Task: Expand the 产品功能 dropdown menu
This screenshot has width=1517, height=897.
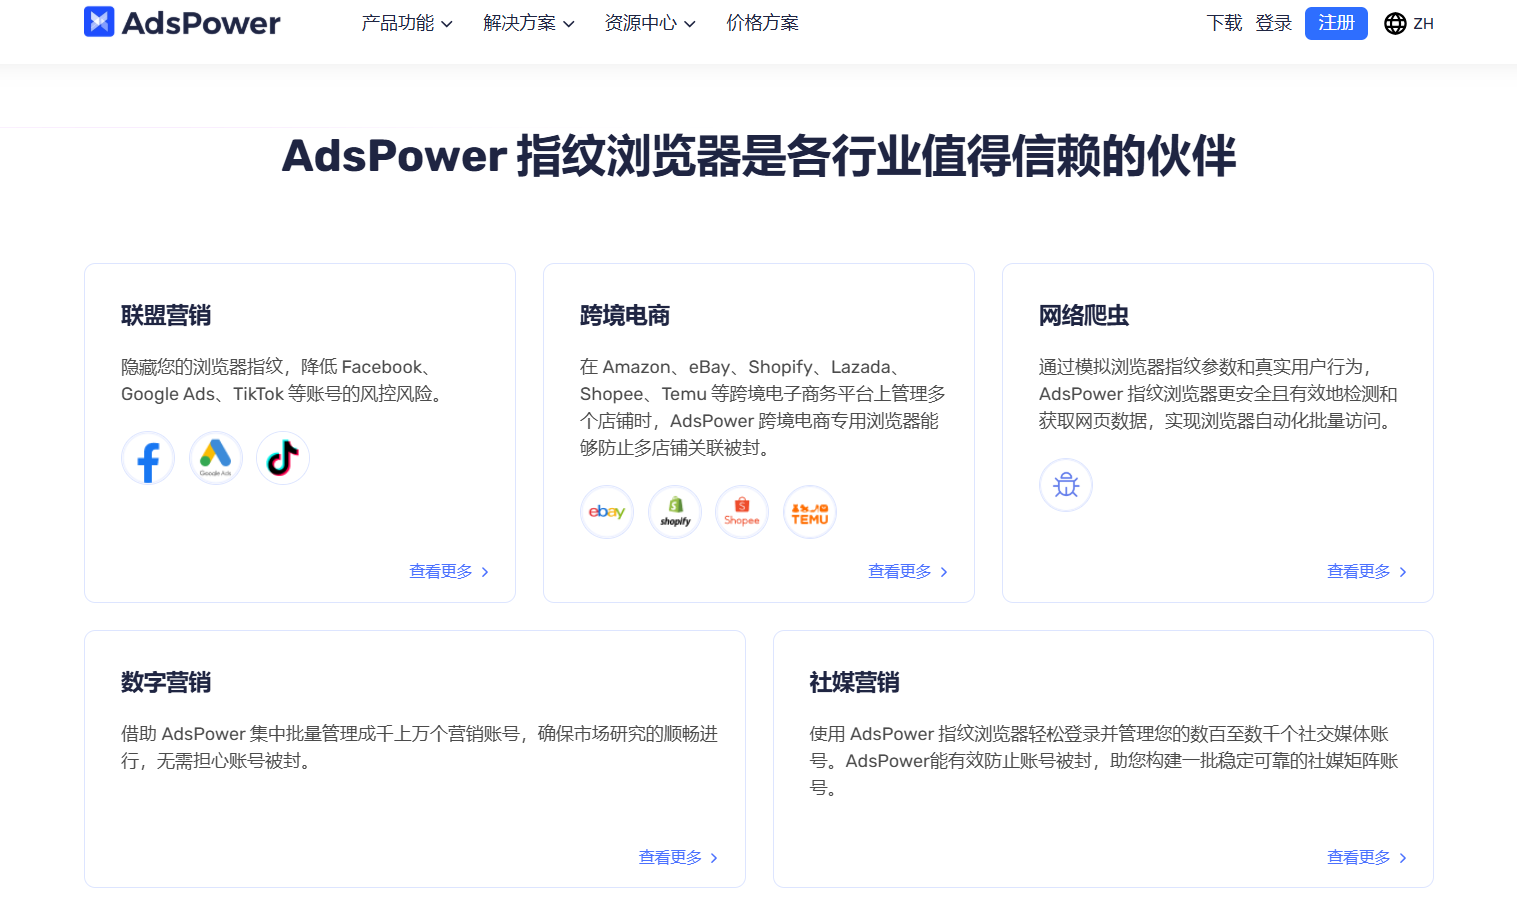Action: coord(407,23)
